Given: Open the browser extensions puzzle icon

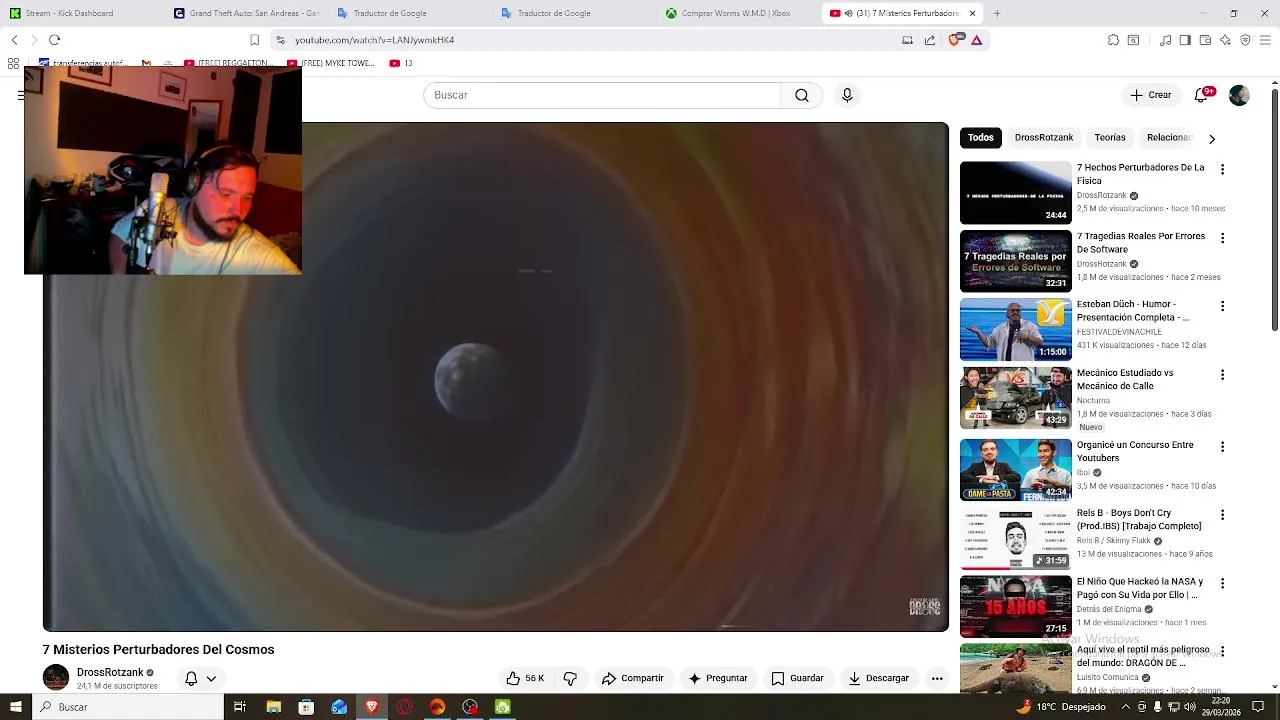Looking at the screenshot, I should click(1113, 40).
